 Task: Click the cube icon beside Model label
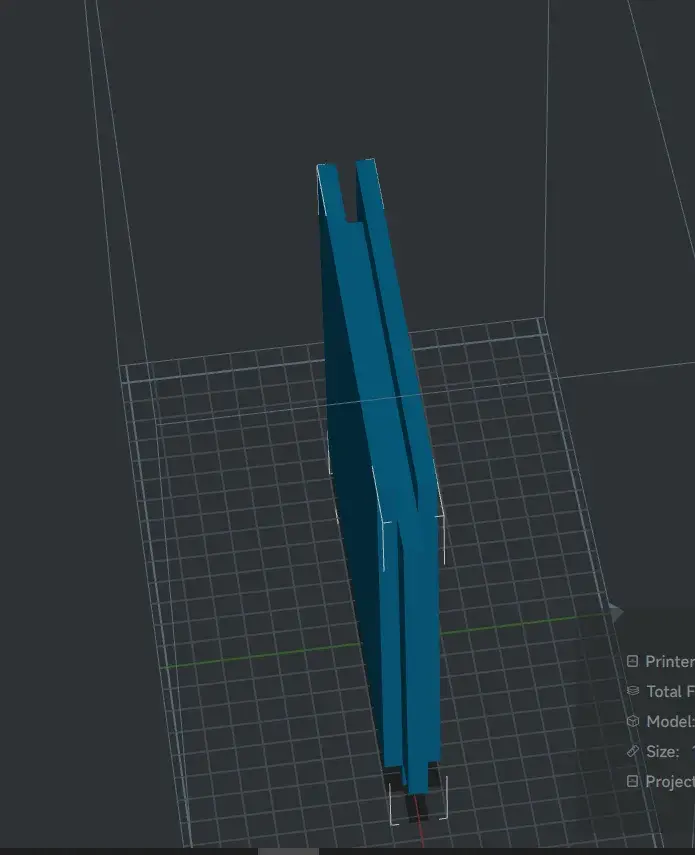tap(632, 721)
